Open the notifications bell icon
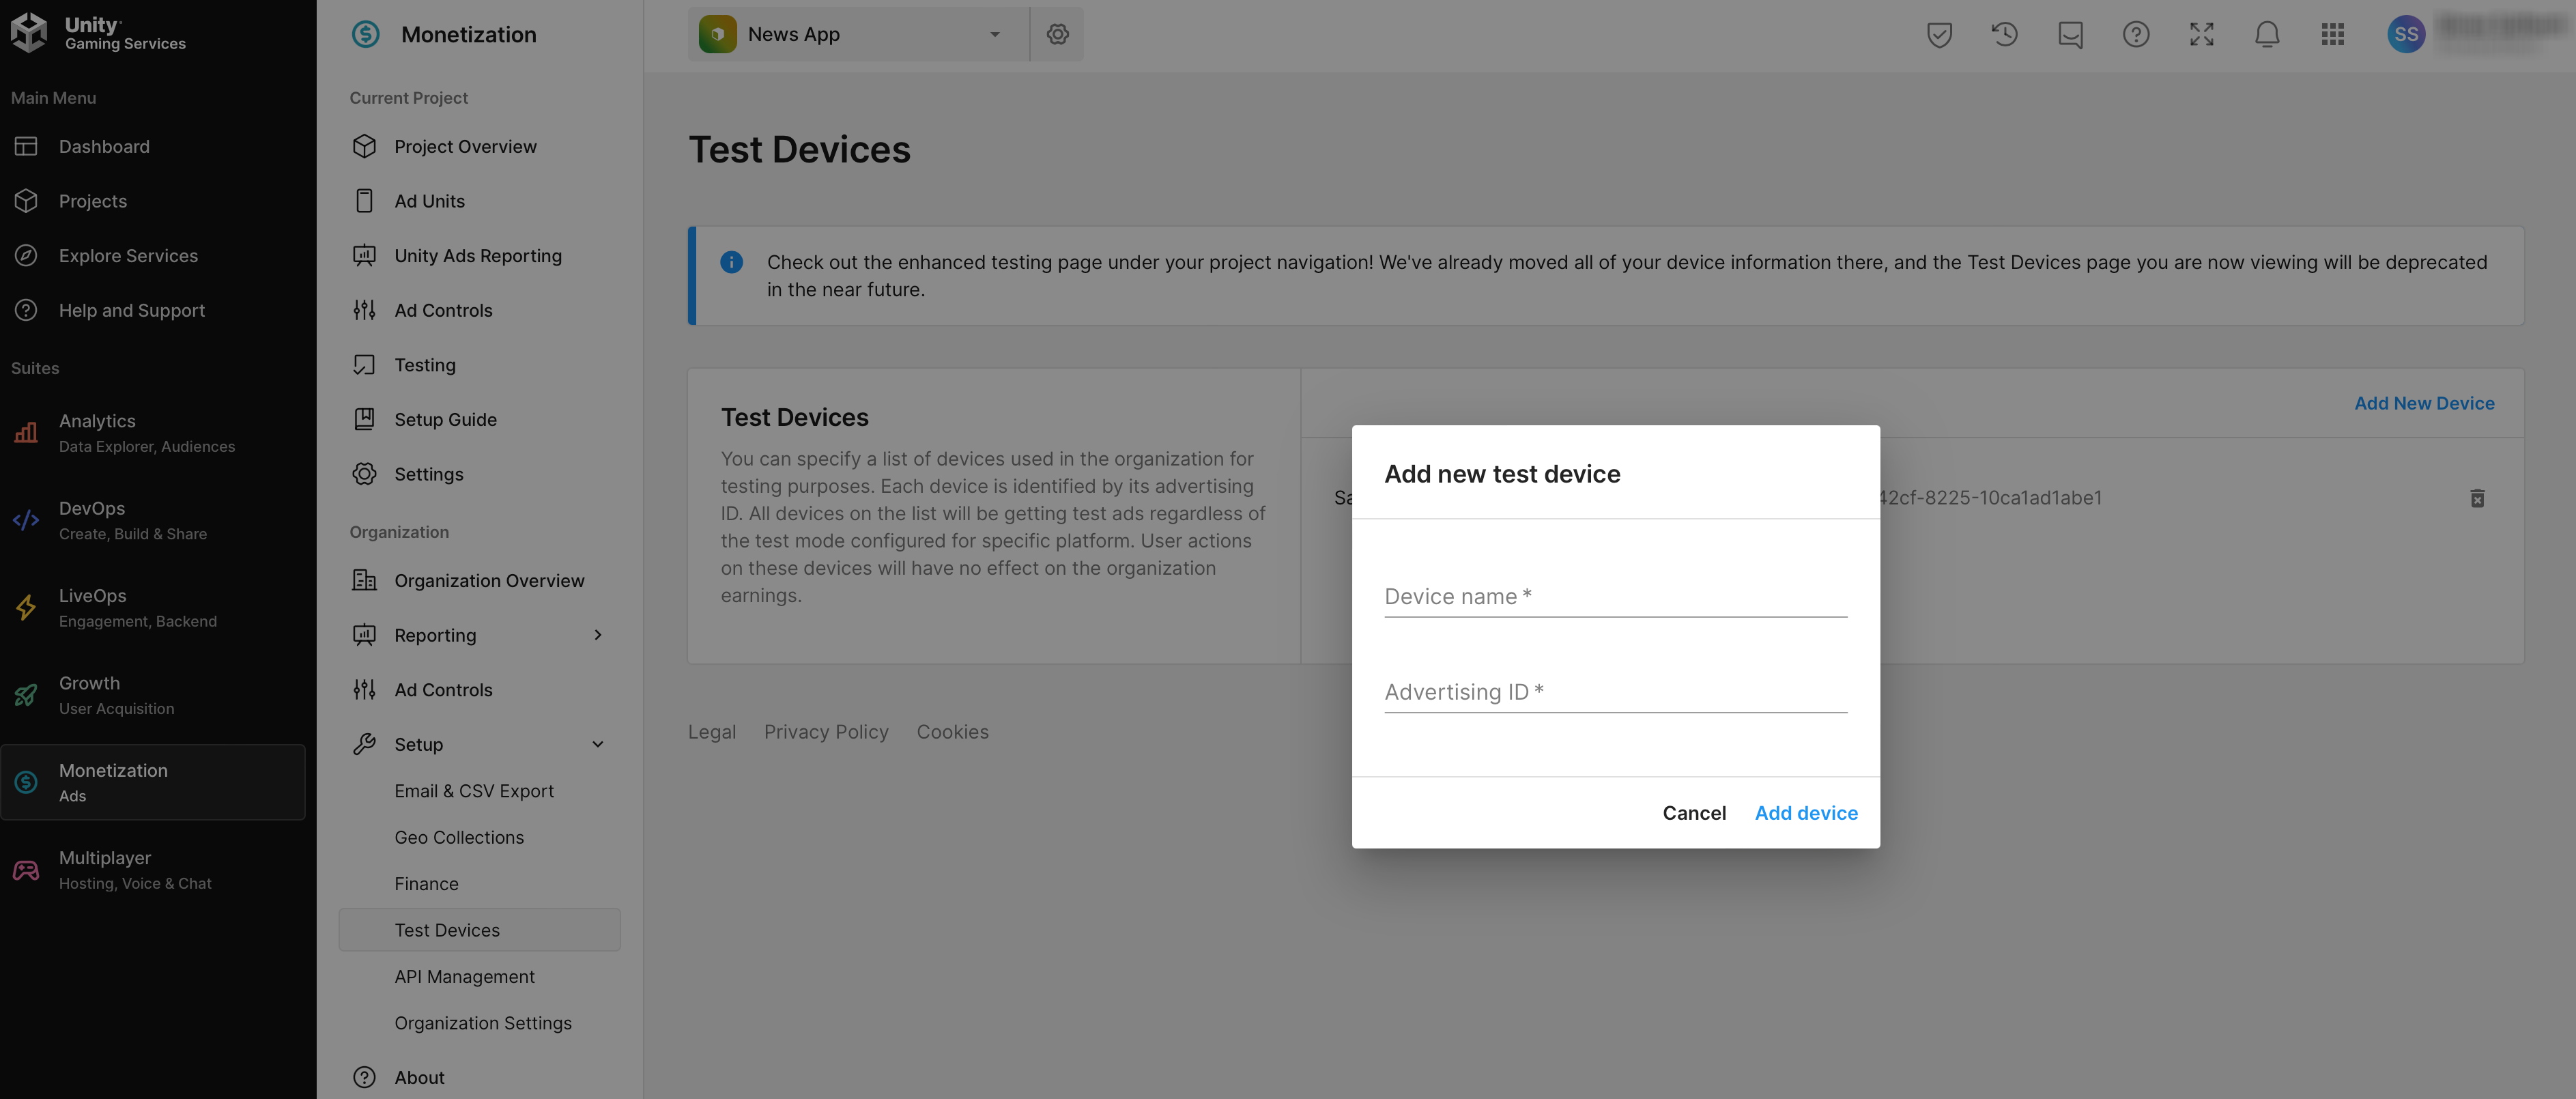 tap(2267, 35)
